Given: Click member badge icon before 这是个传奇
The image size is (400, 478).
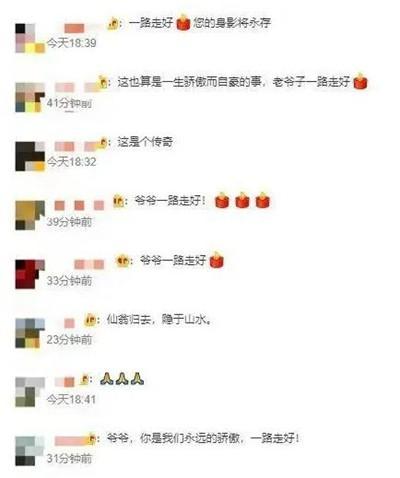Looking at the screenshot, I should pos(102,143).
